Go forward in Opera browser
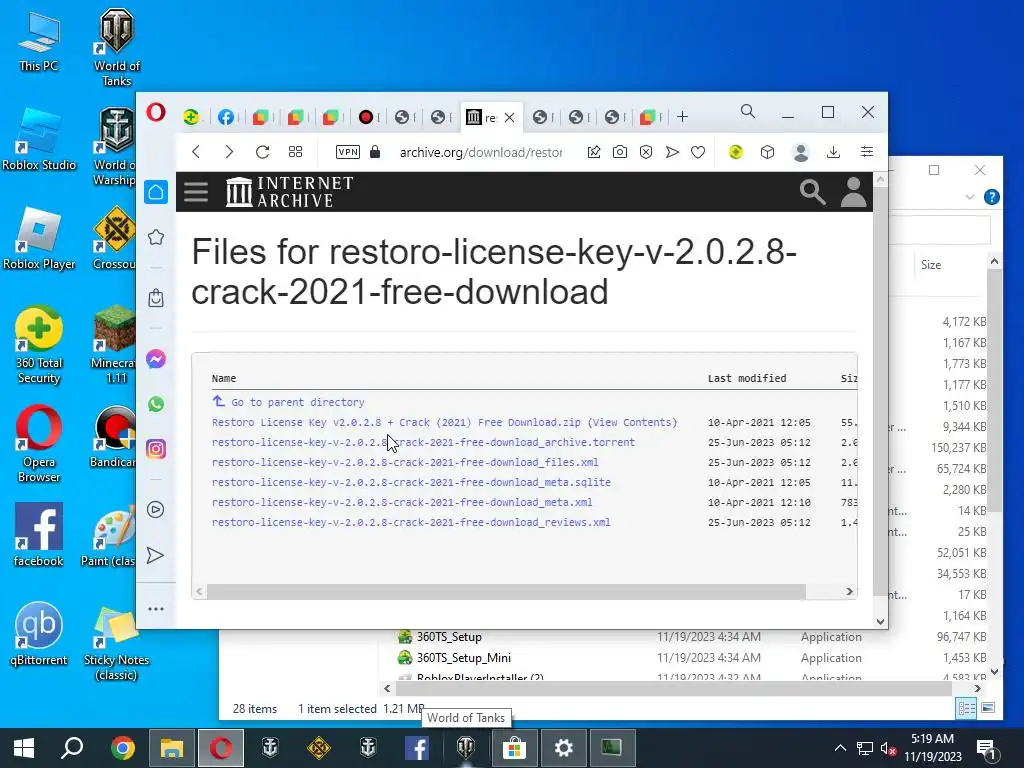Image resolution: width=1024 pixels, height=768 pixels. click(x=229, y=152)
